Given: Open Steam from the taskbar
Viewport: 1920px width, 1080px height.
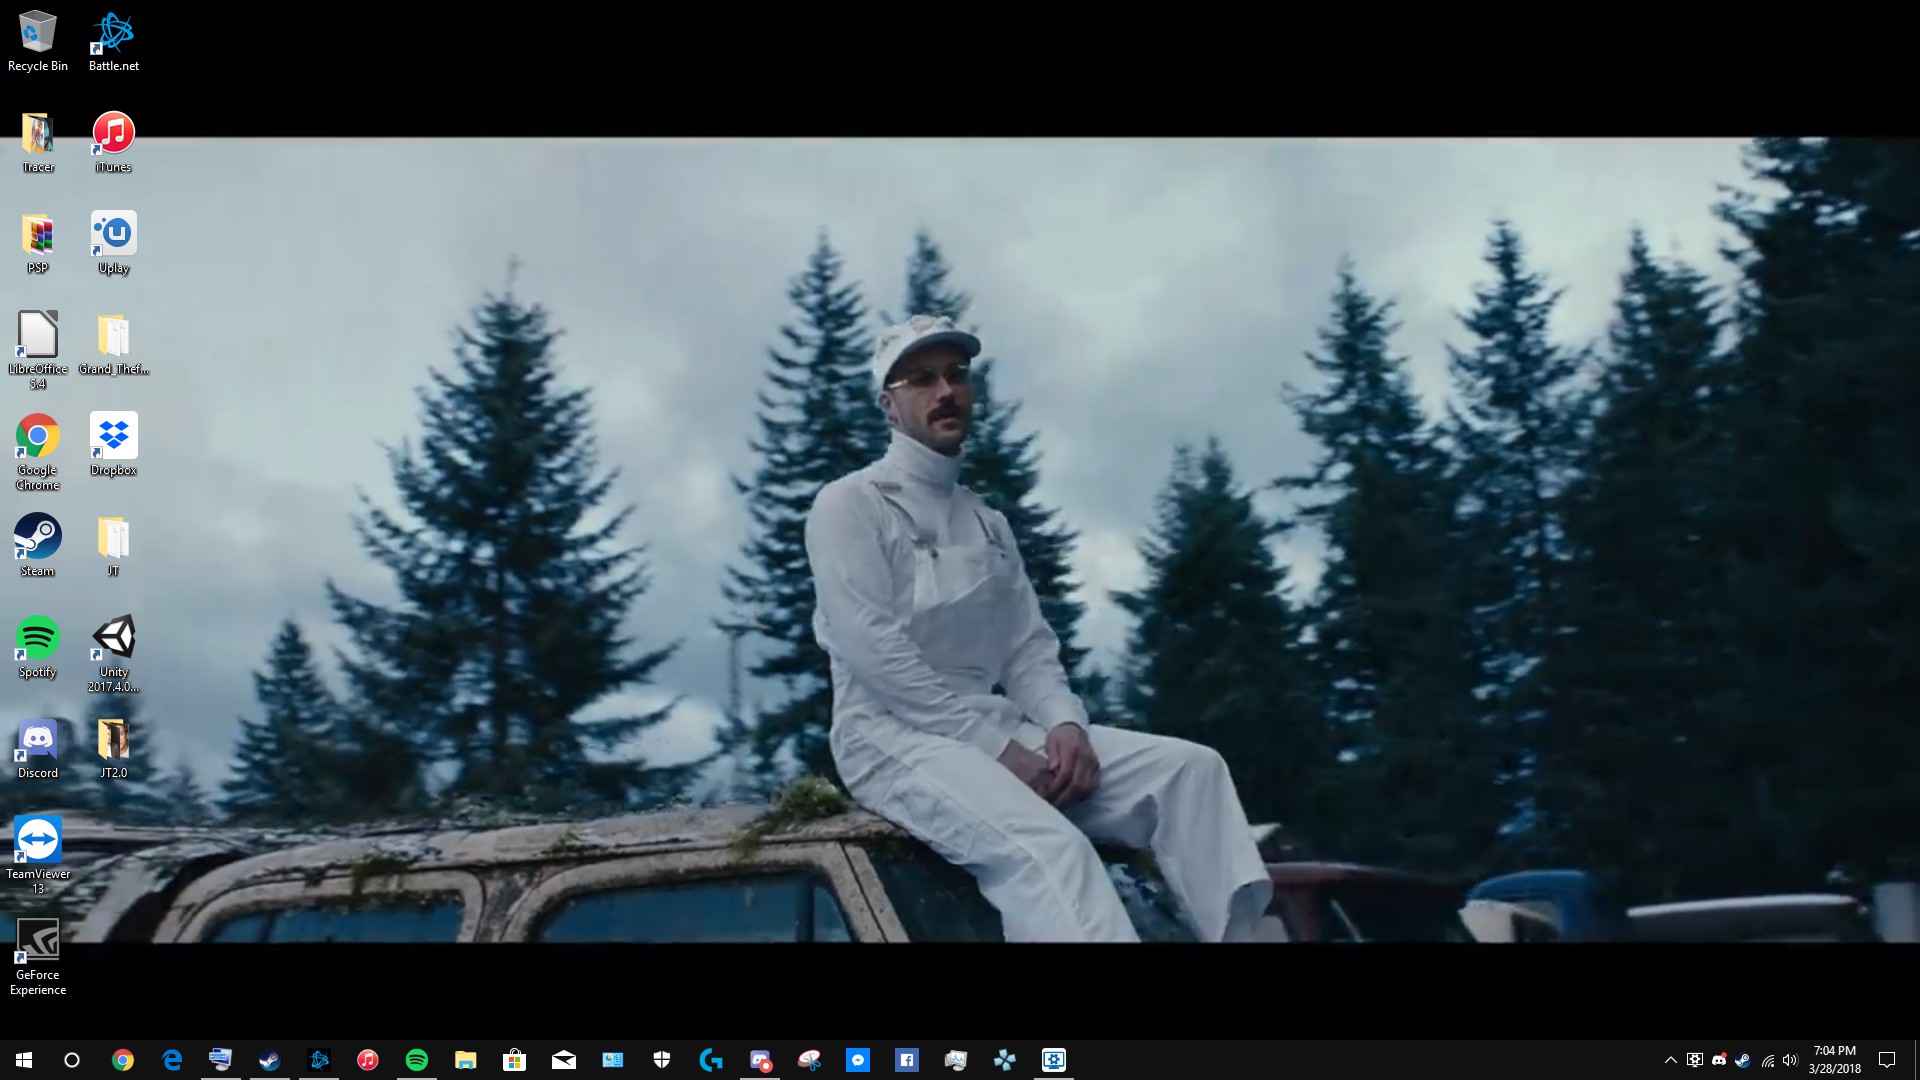Looking at the screenshot, I should [x=269, y=1060].
